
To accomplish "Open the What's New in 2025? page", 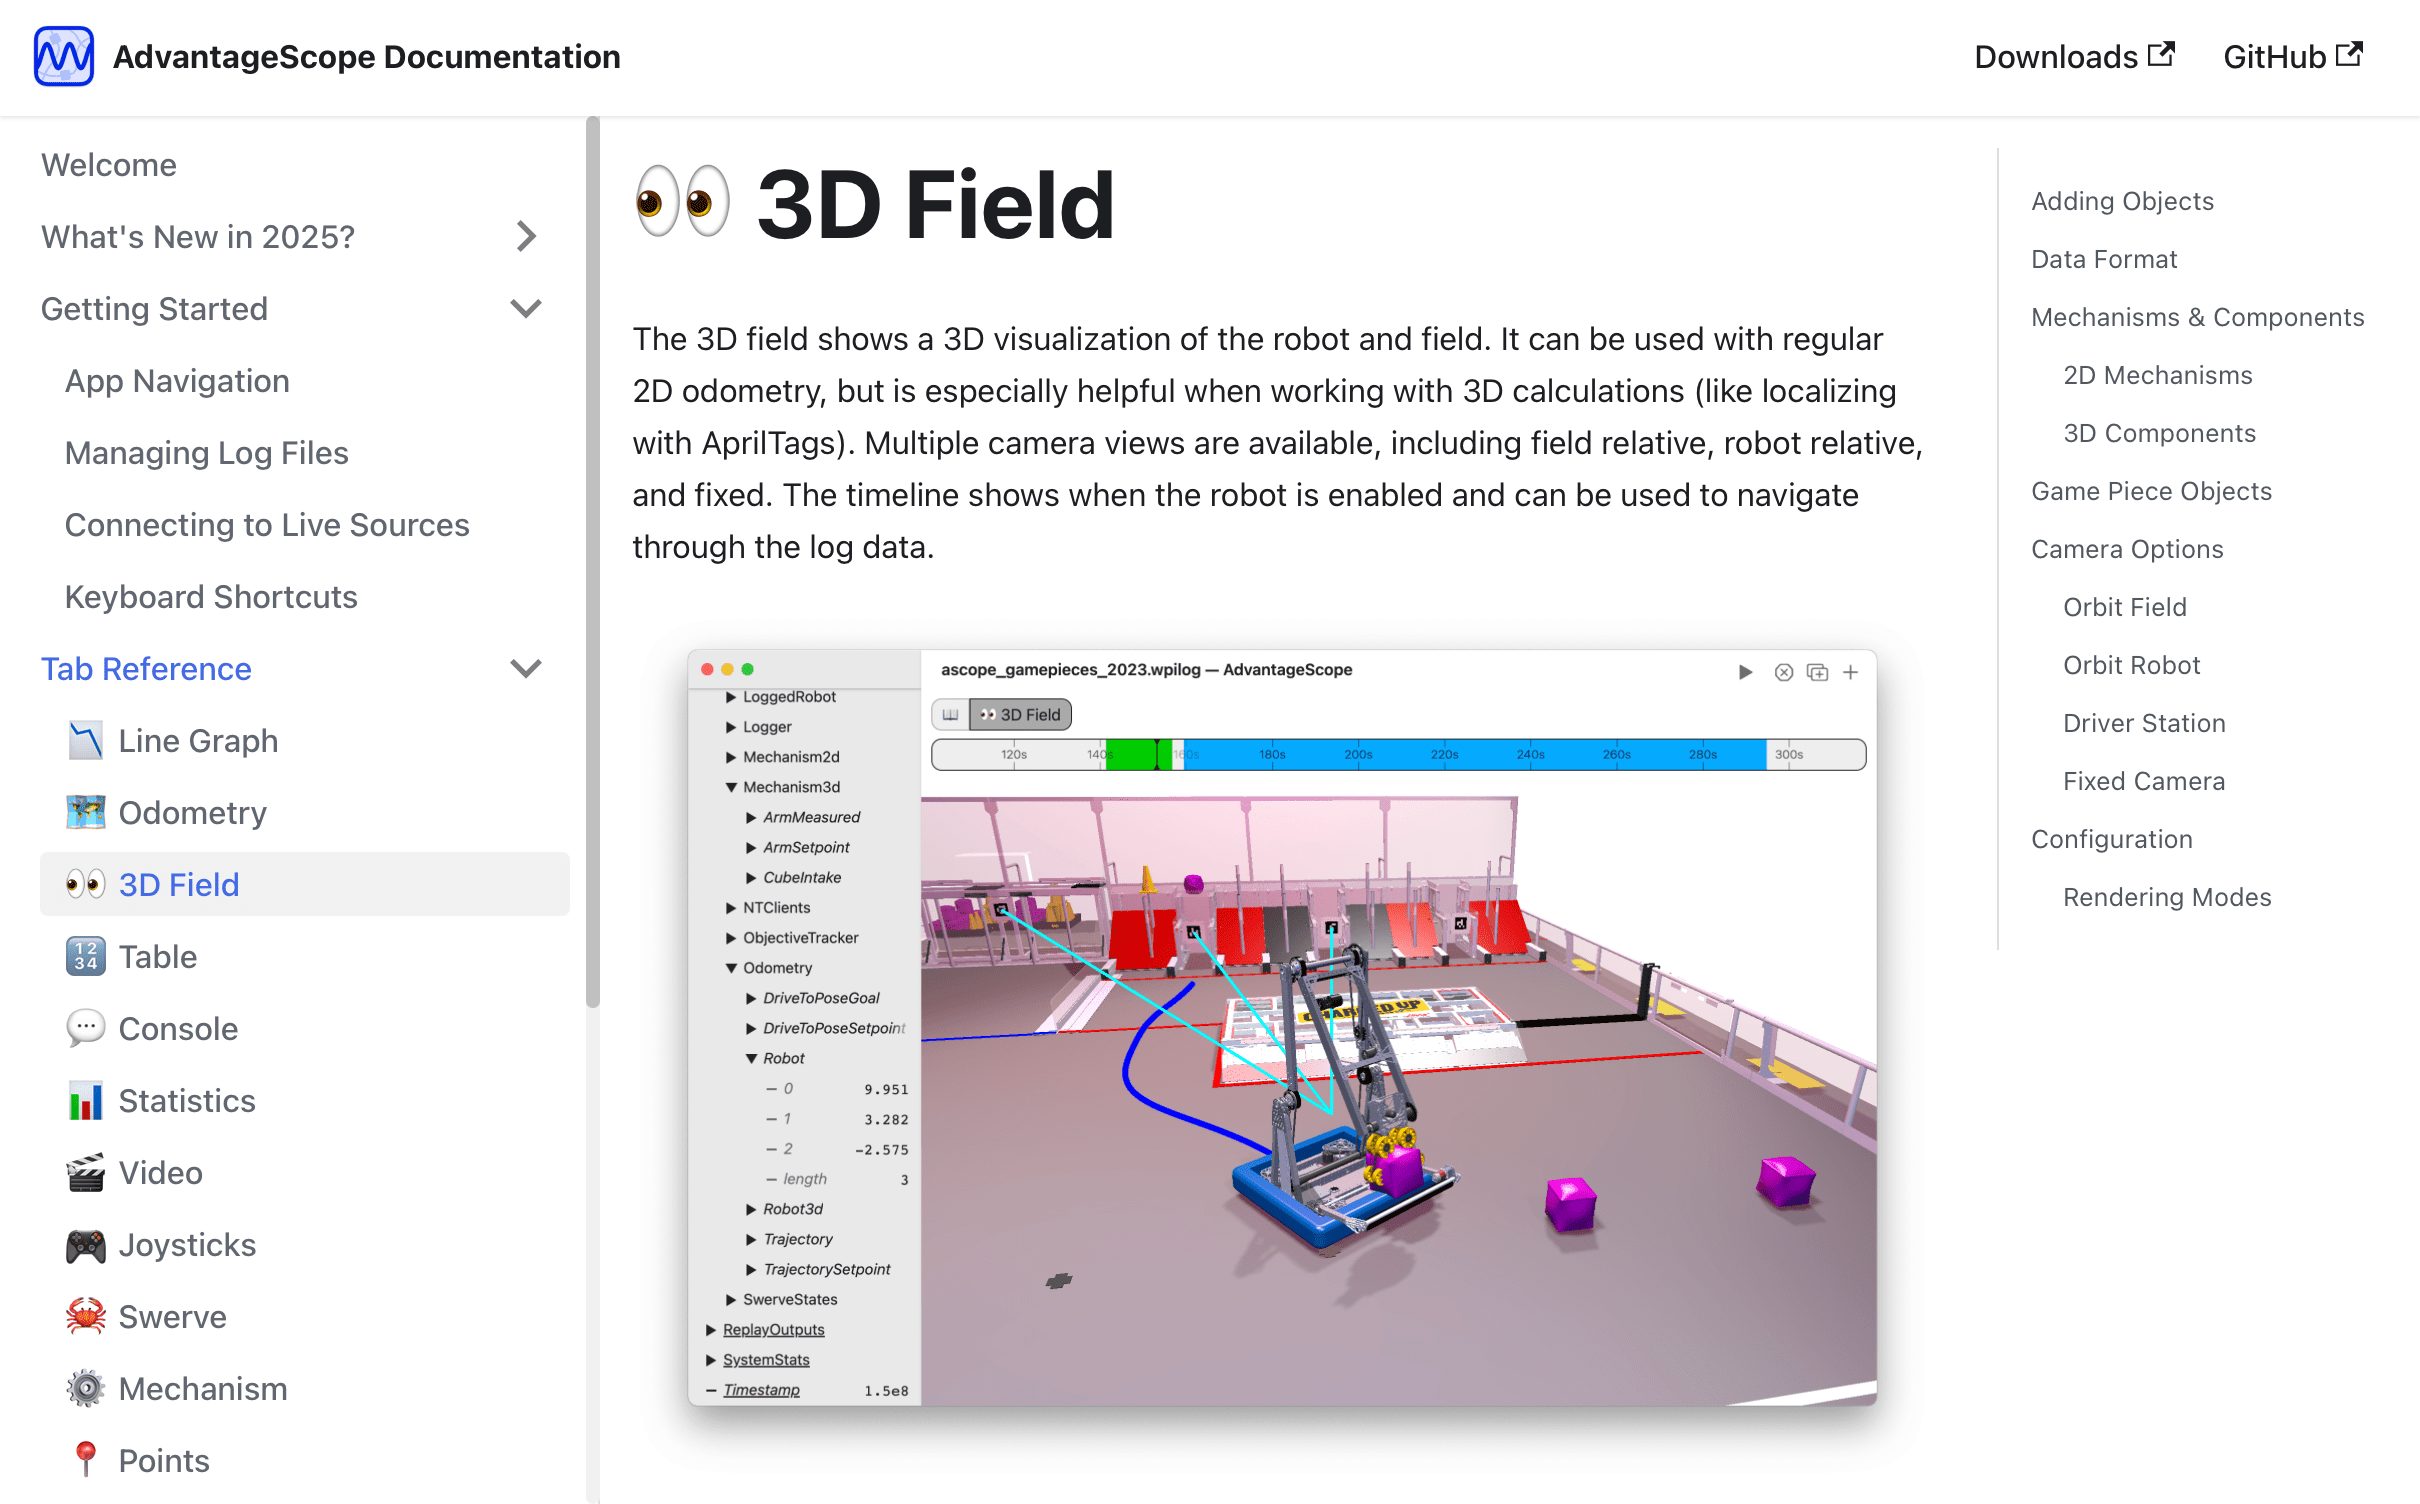I will tap(198, 237).
